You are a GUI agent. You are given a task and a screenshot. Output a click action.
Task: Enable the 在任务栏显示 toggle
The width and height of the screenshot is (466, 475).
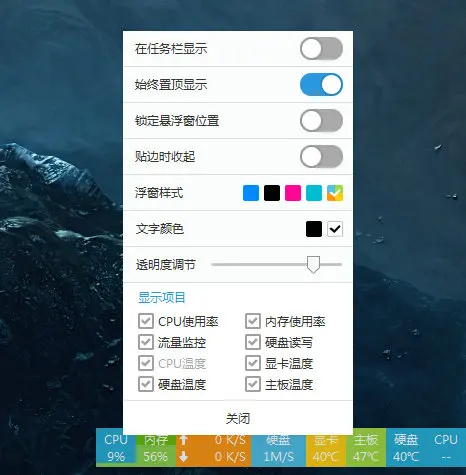click(x=321, y=49)
